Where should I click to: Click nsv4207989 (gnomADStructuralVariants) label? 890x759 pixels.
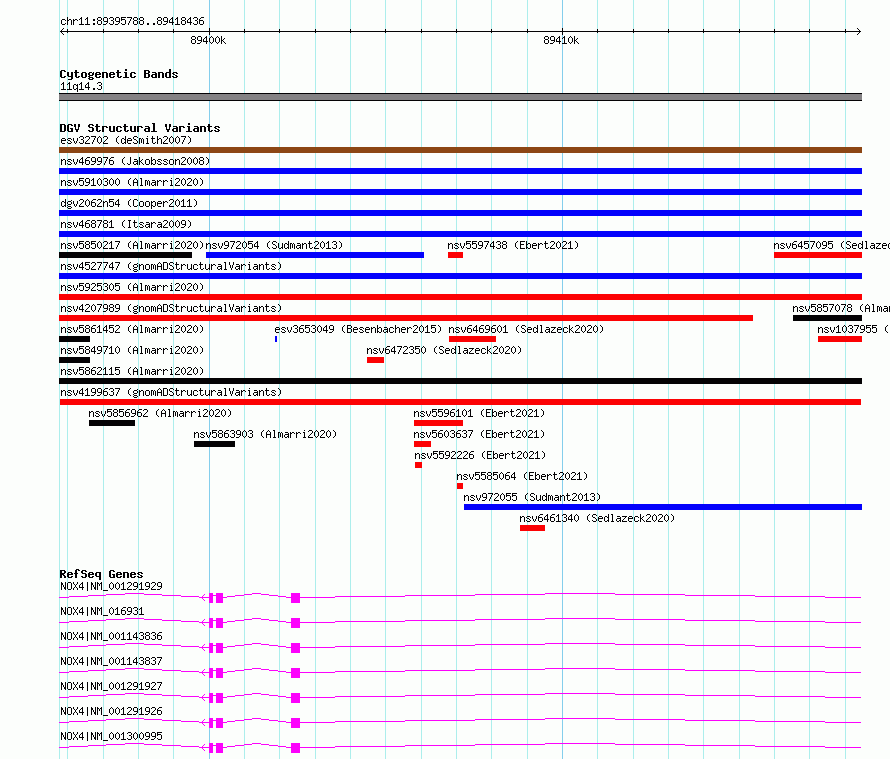coord(171,308)
